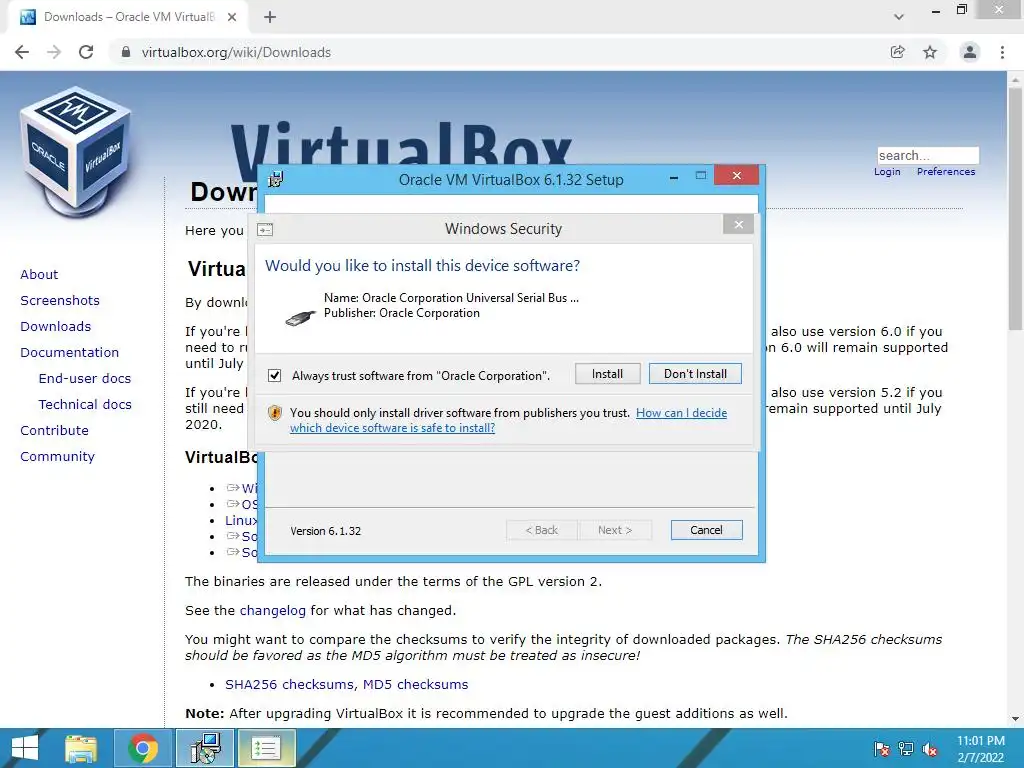Open the Preferences link

(946, 172)
